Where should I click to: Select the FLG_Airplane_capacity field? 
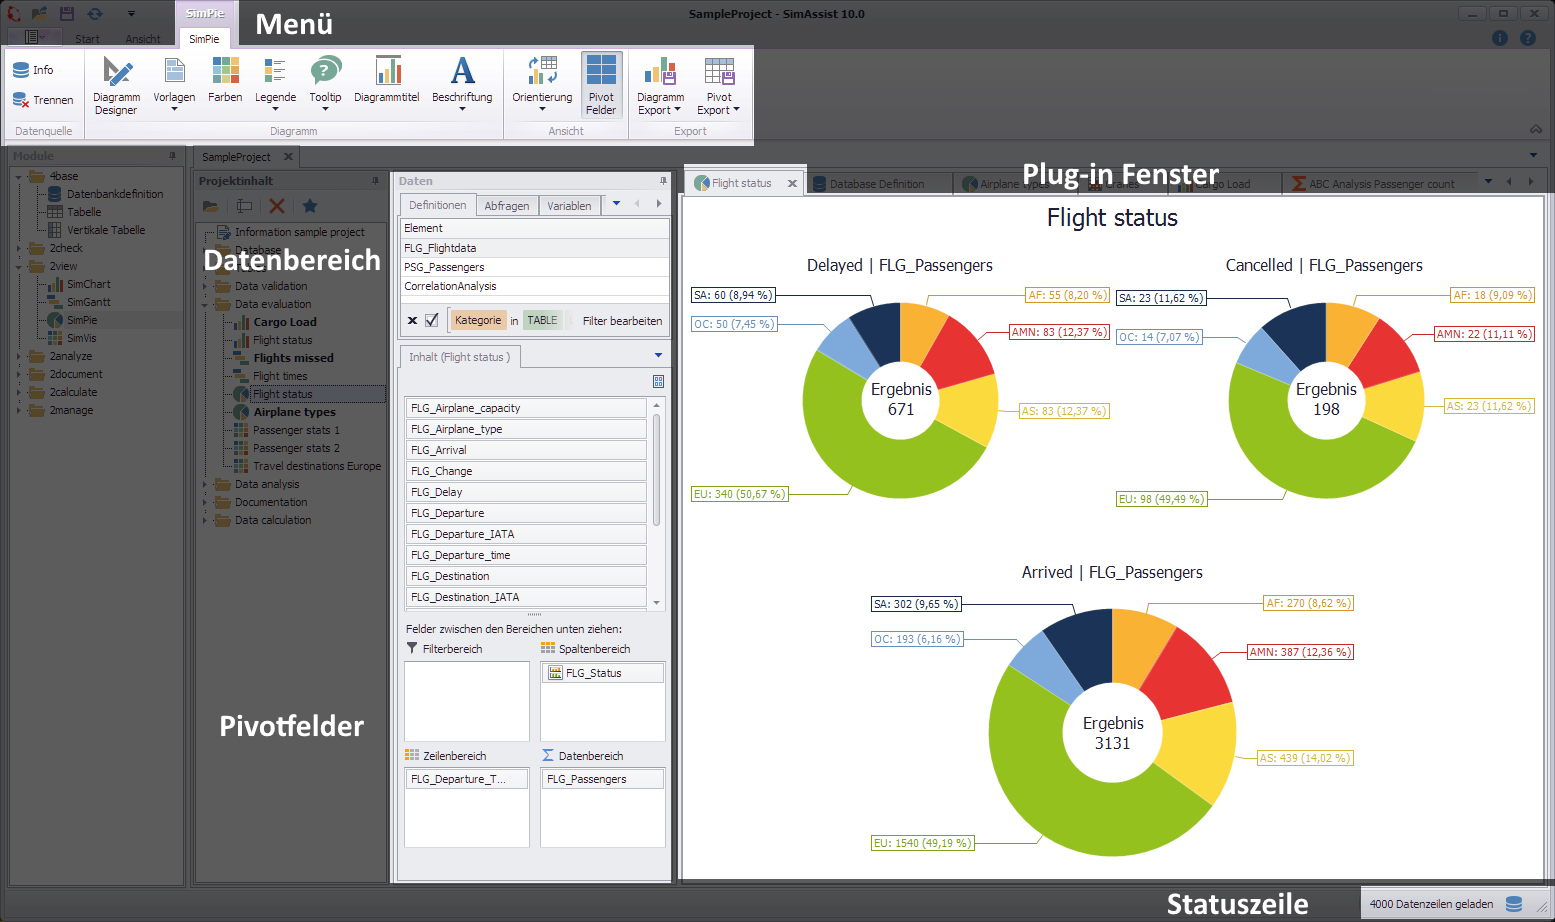click(525, 408)
